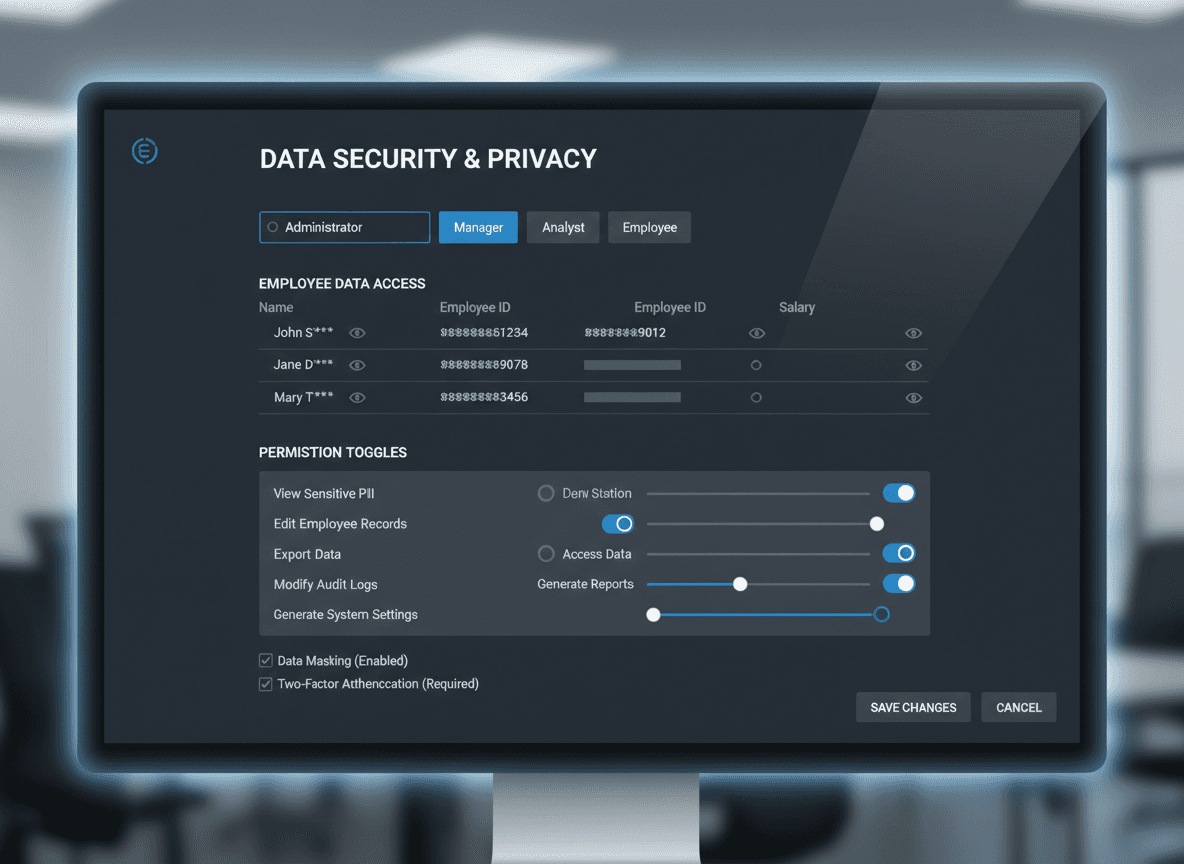Uncheck the Data Masking (Enabled) checkbox
Image resolution: width=1184 pixels, height=864 pixels.
point(266,660)
